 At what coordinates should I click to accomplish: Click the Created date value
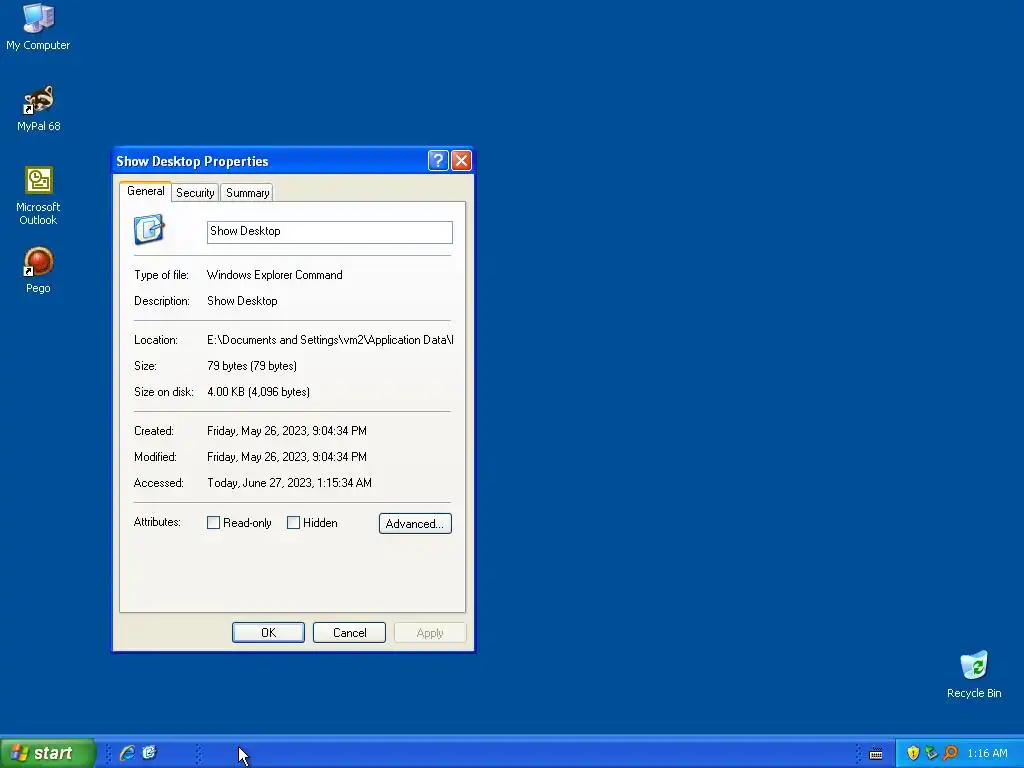pos(287,431)
